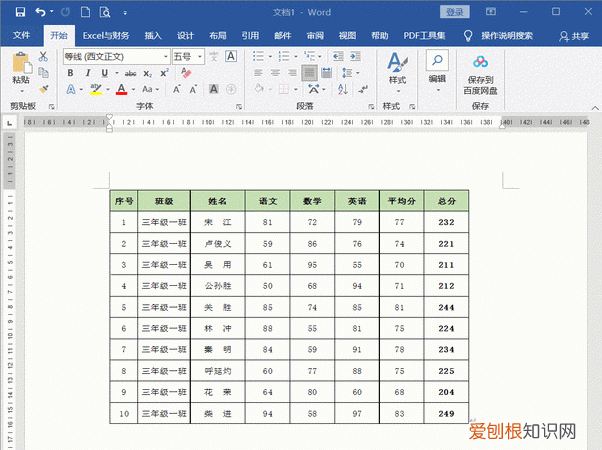Center align the paragraph
This screenshot has width=602, height=450.
click(x=275, y=73)
